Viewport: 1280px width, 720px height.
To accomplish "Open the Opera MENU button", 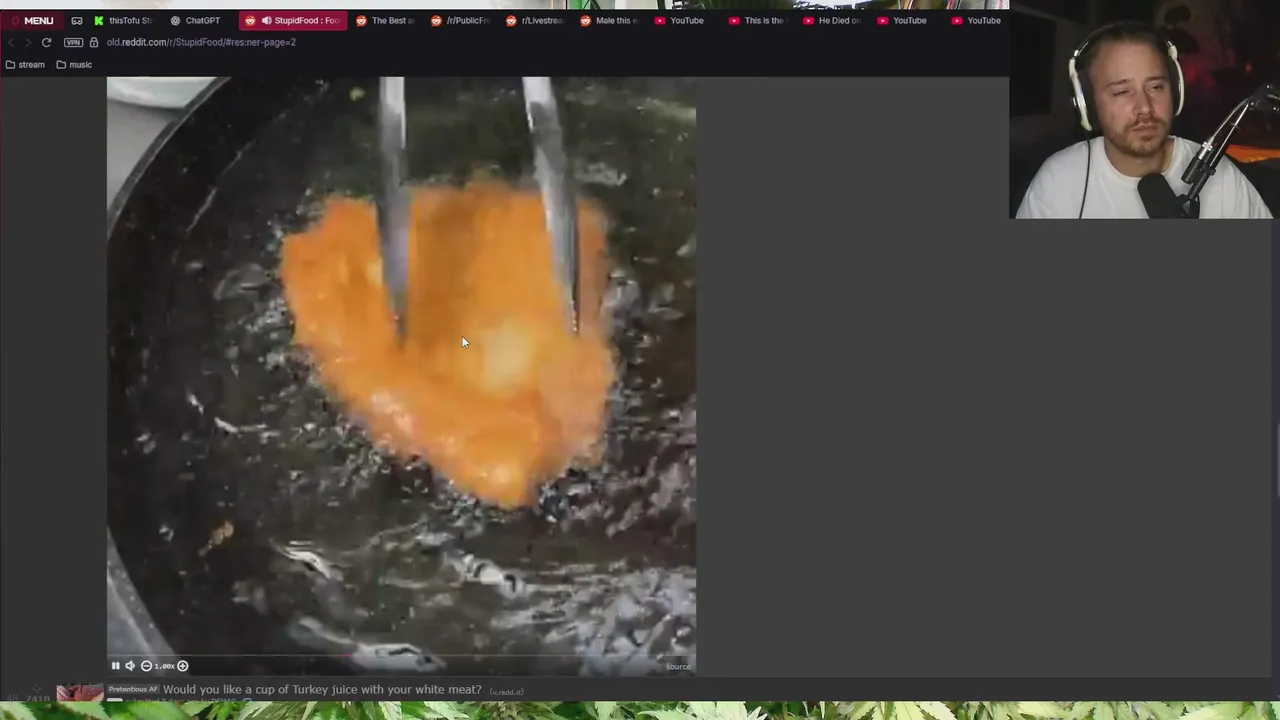I will [x=31, y=20].
